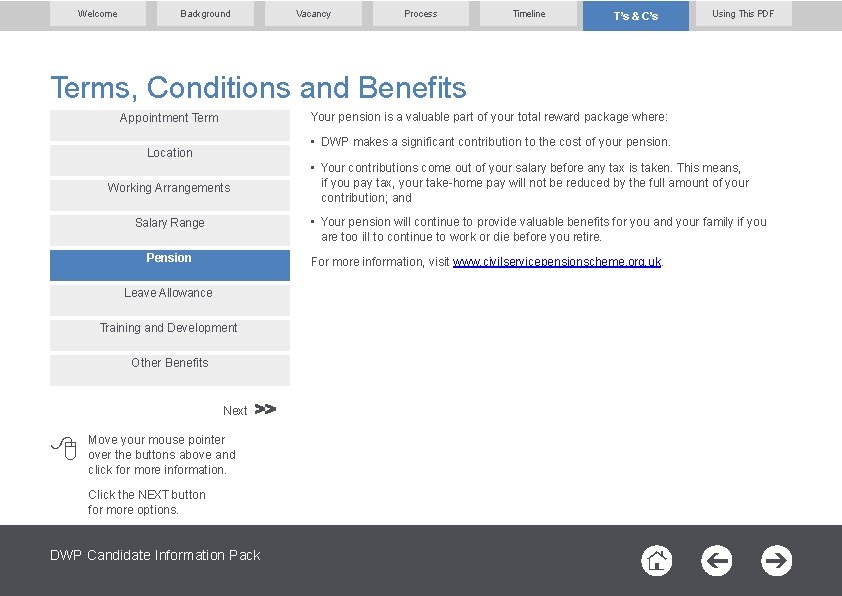Click the Next double-chevron arrows

(265, 409)
